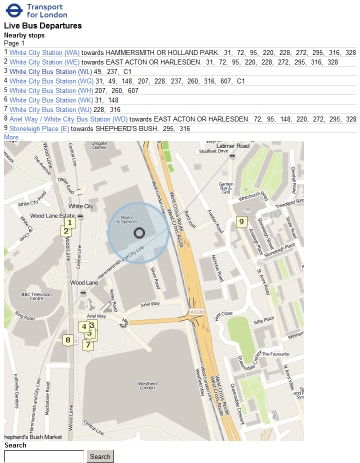
Task: Click the Wood Lane Estate label on map
Action: coord(53,216)
